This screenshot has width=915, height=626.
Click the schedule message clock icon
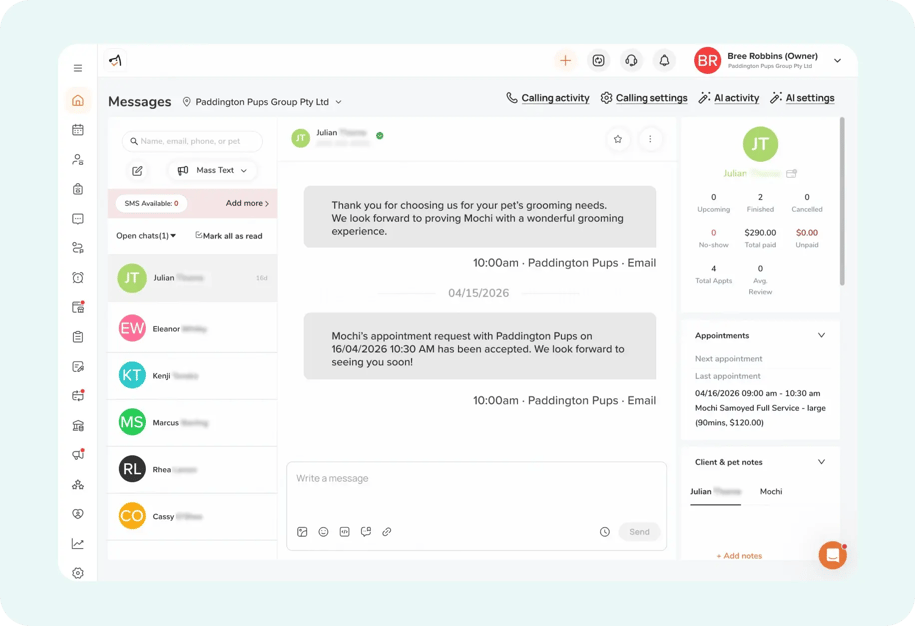605,532
